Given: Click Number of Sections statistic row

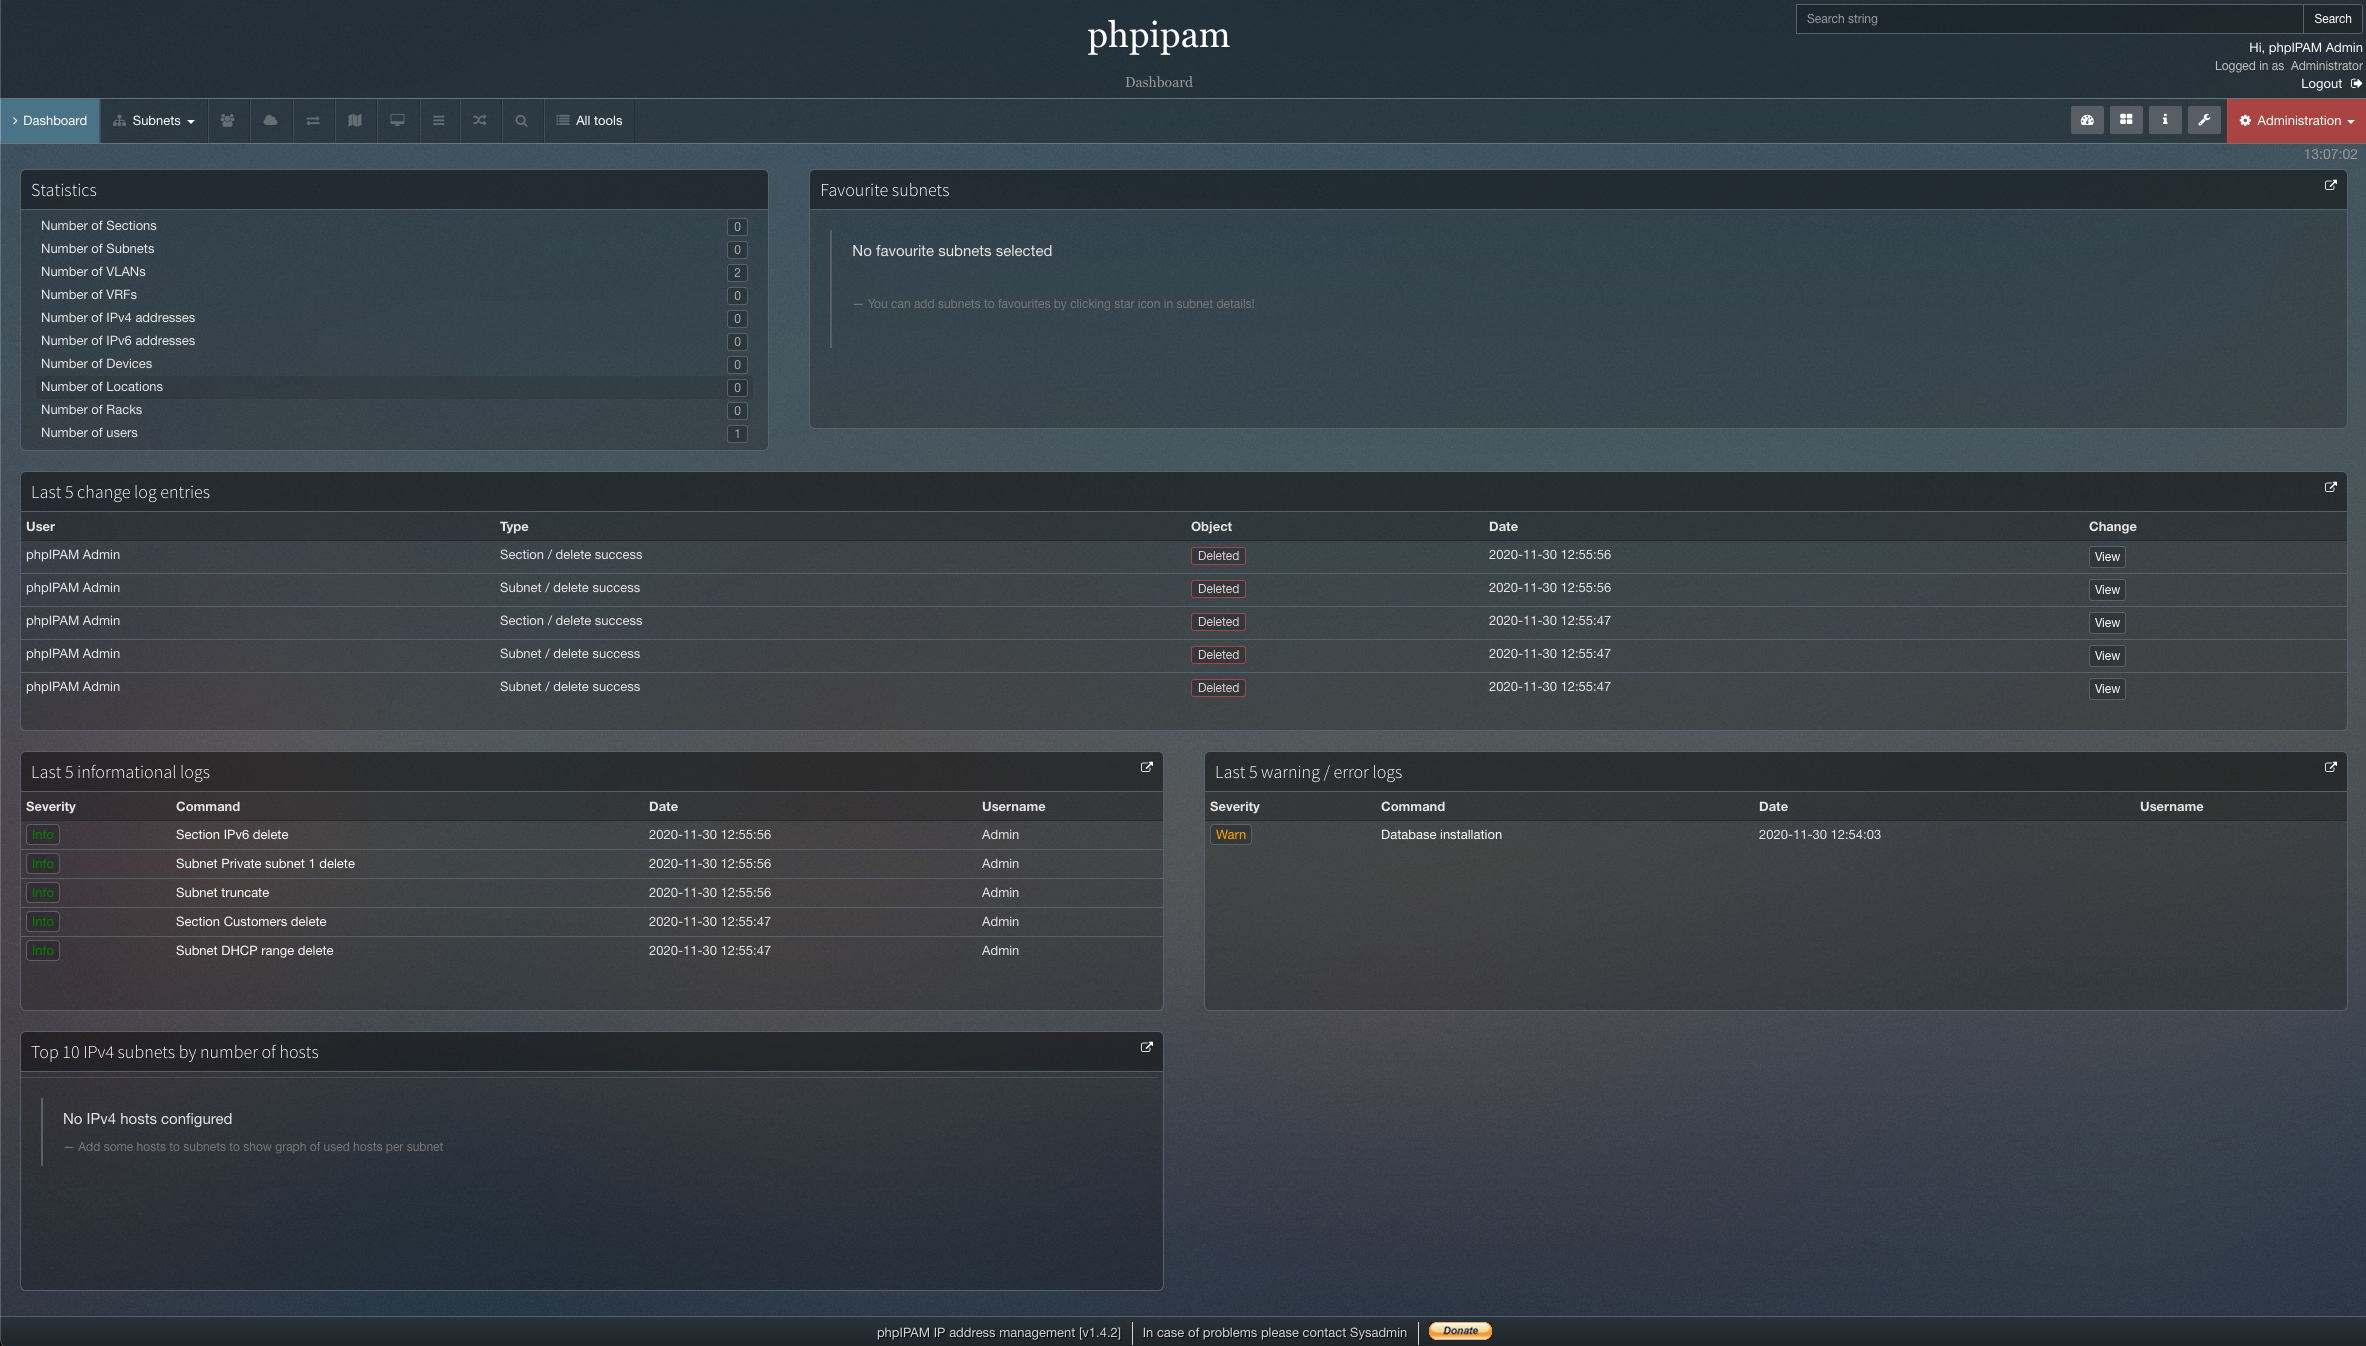Looking at the screenshot, I should pyautogui.click(x=394, y=226).
